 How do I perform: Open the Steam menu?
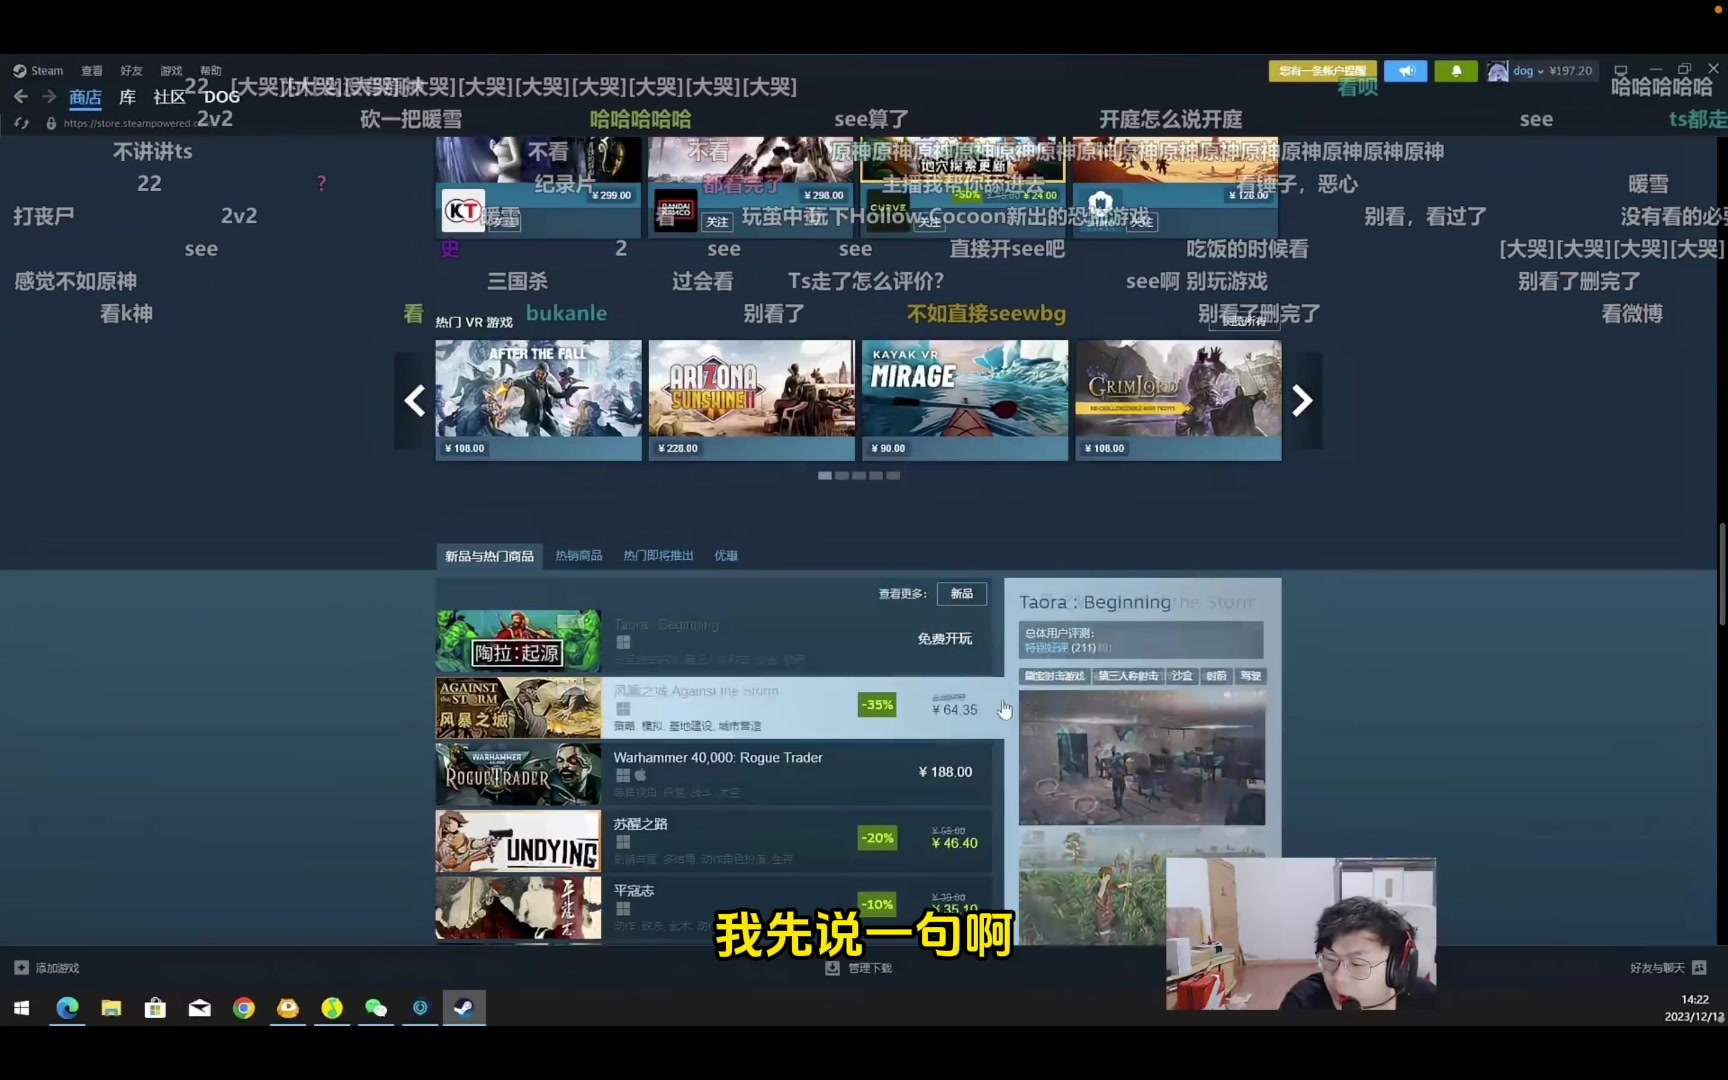[39, 71]
